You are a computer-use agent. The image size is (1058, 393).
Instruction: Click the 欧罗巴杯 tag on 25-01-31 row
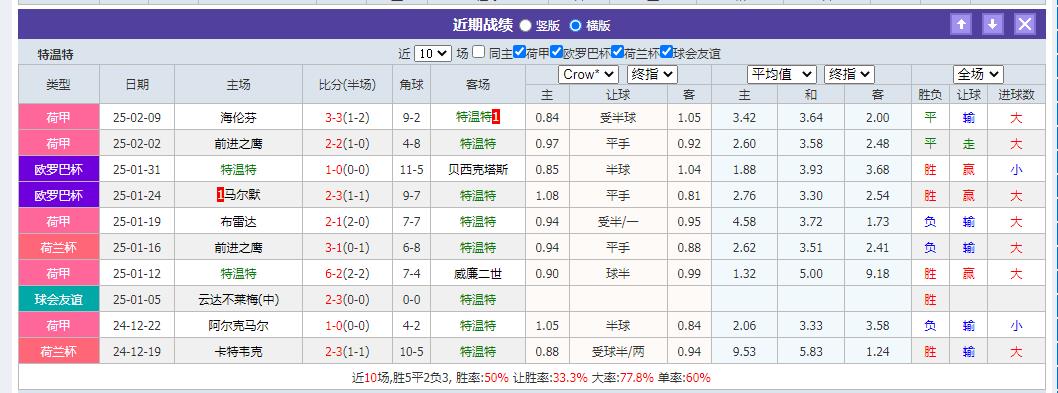tap(59, 169)
